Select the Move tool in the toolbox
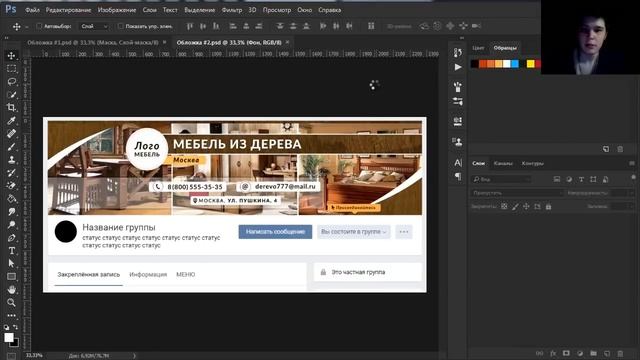The height and width of the screenshot is (360, 640). tap(11, 56)
